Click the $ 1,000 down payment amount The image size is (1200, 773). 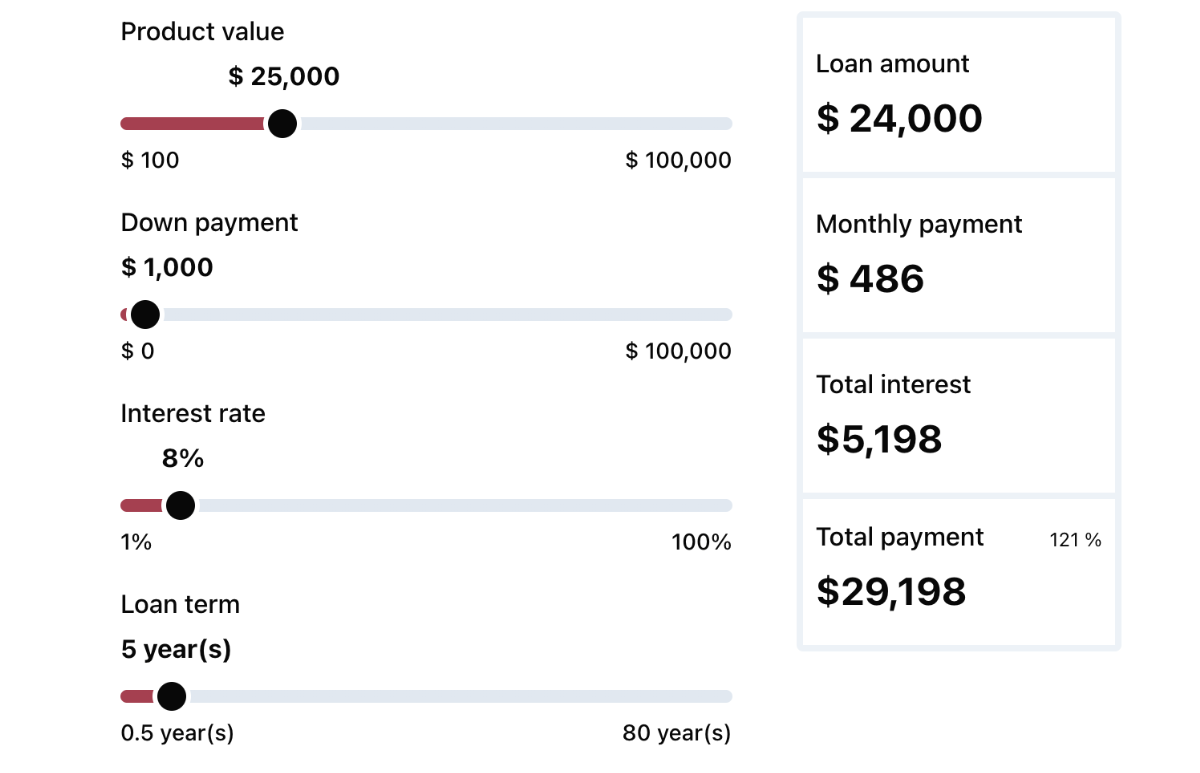point(167,268)
